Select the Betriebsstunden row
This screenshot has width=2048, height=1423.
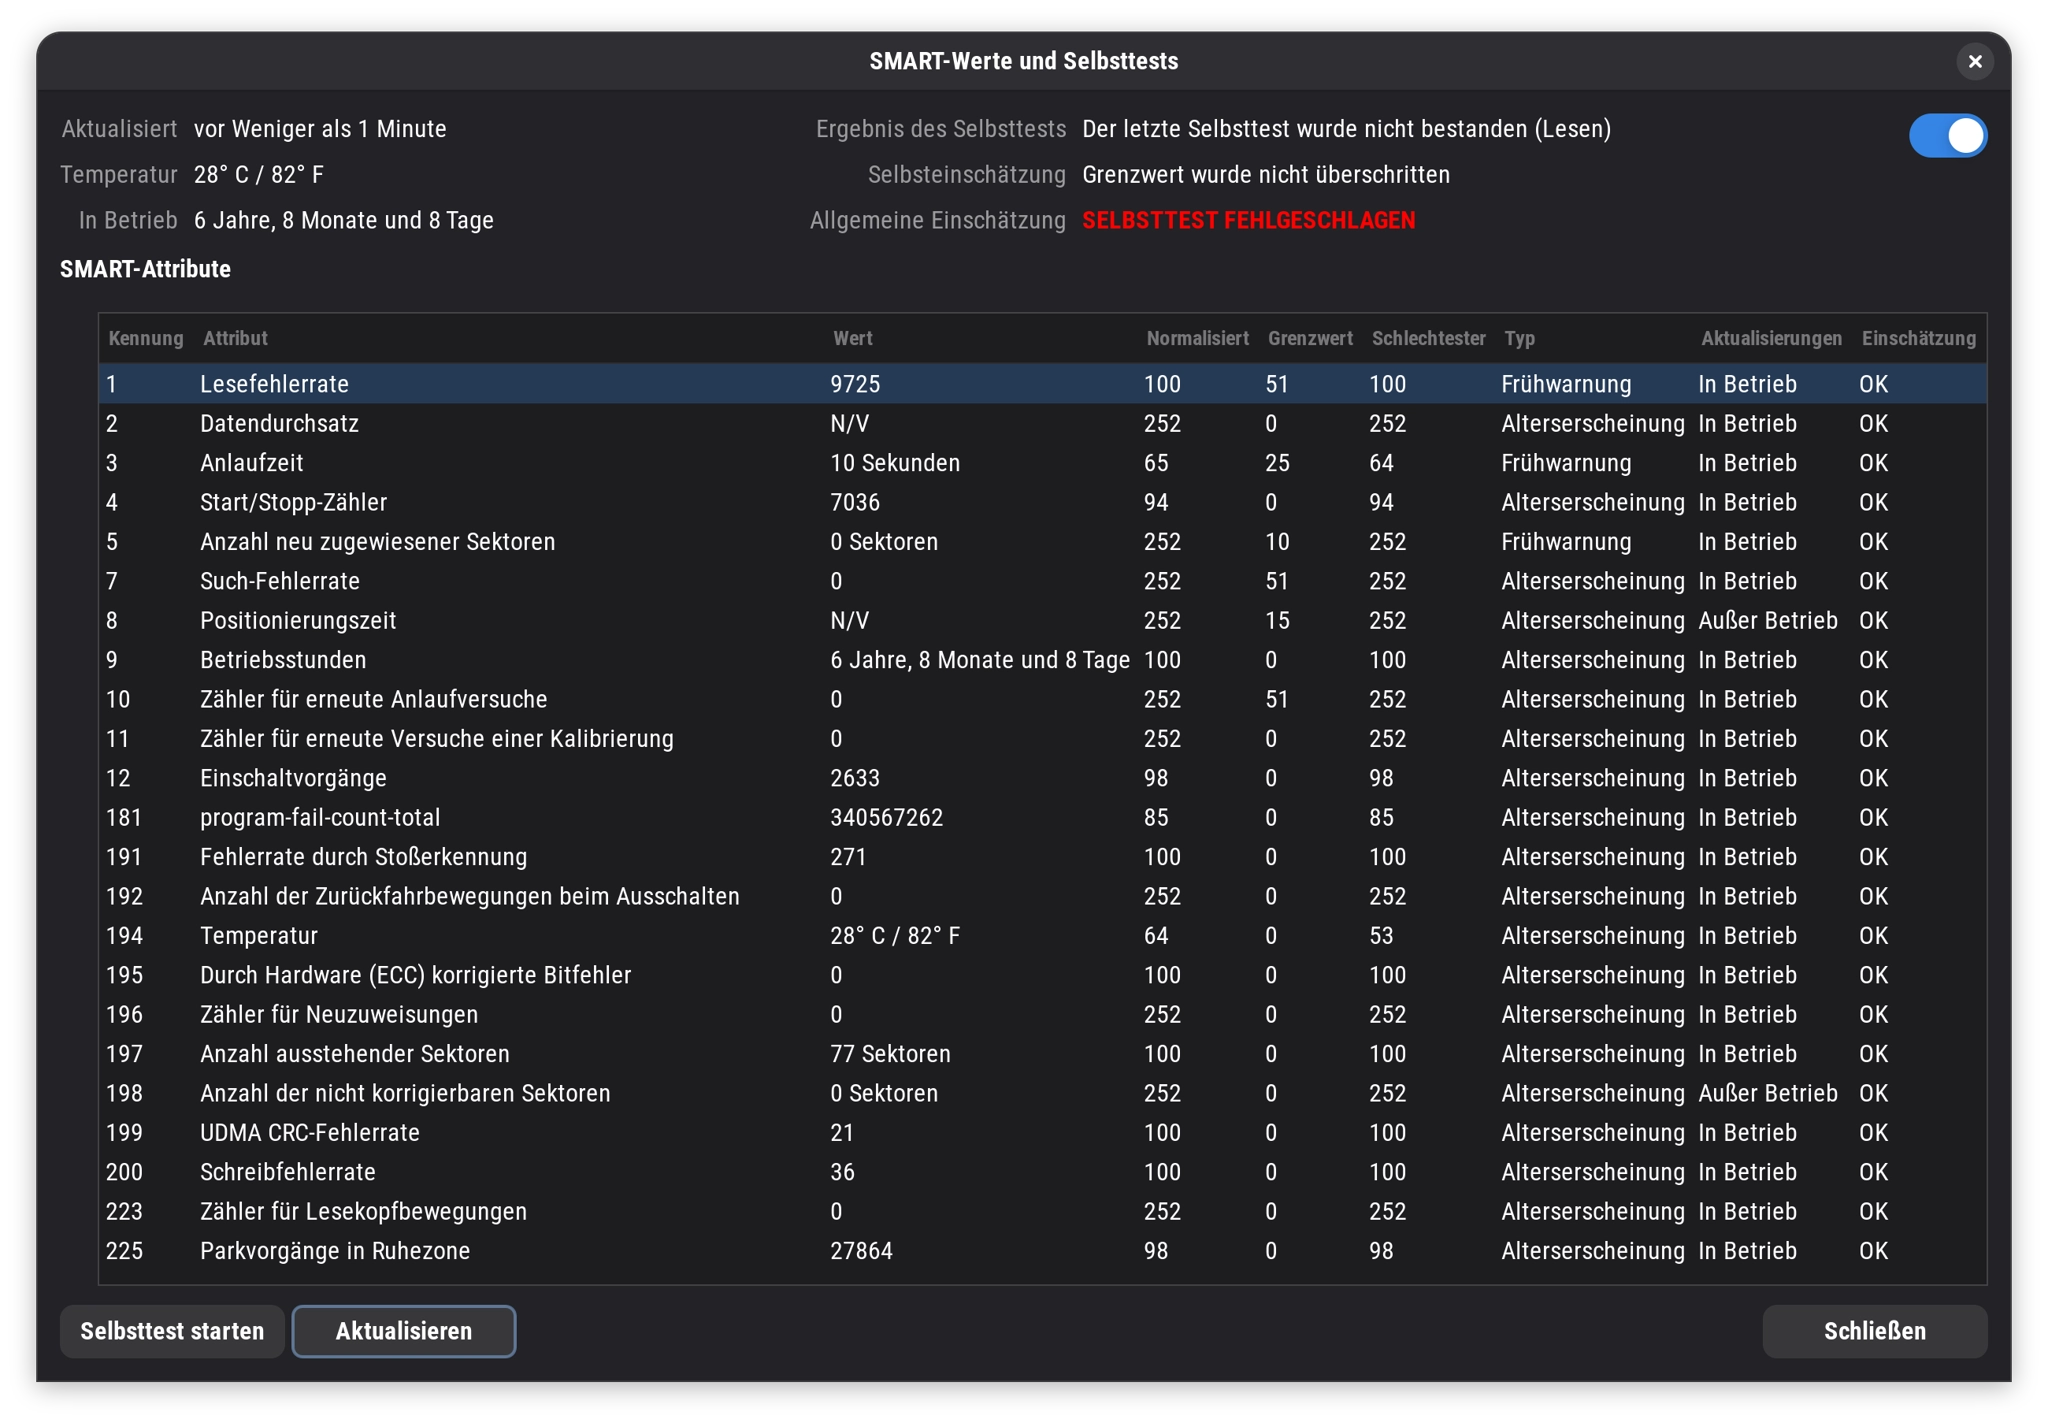tap(1042, 660)
